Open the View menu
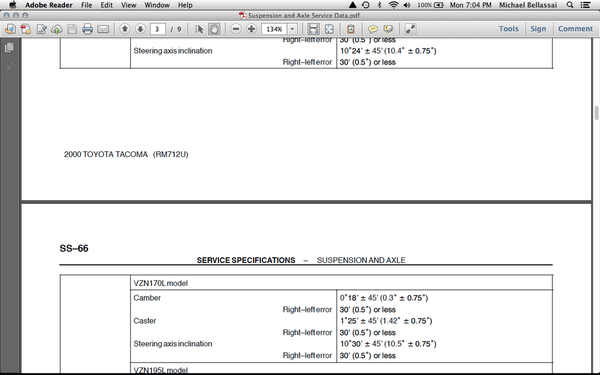This screenshot has height=375, width=600. 129,5
